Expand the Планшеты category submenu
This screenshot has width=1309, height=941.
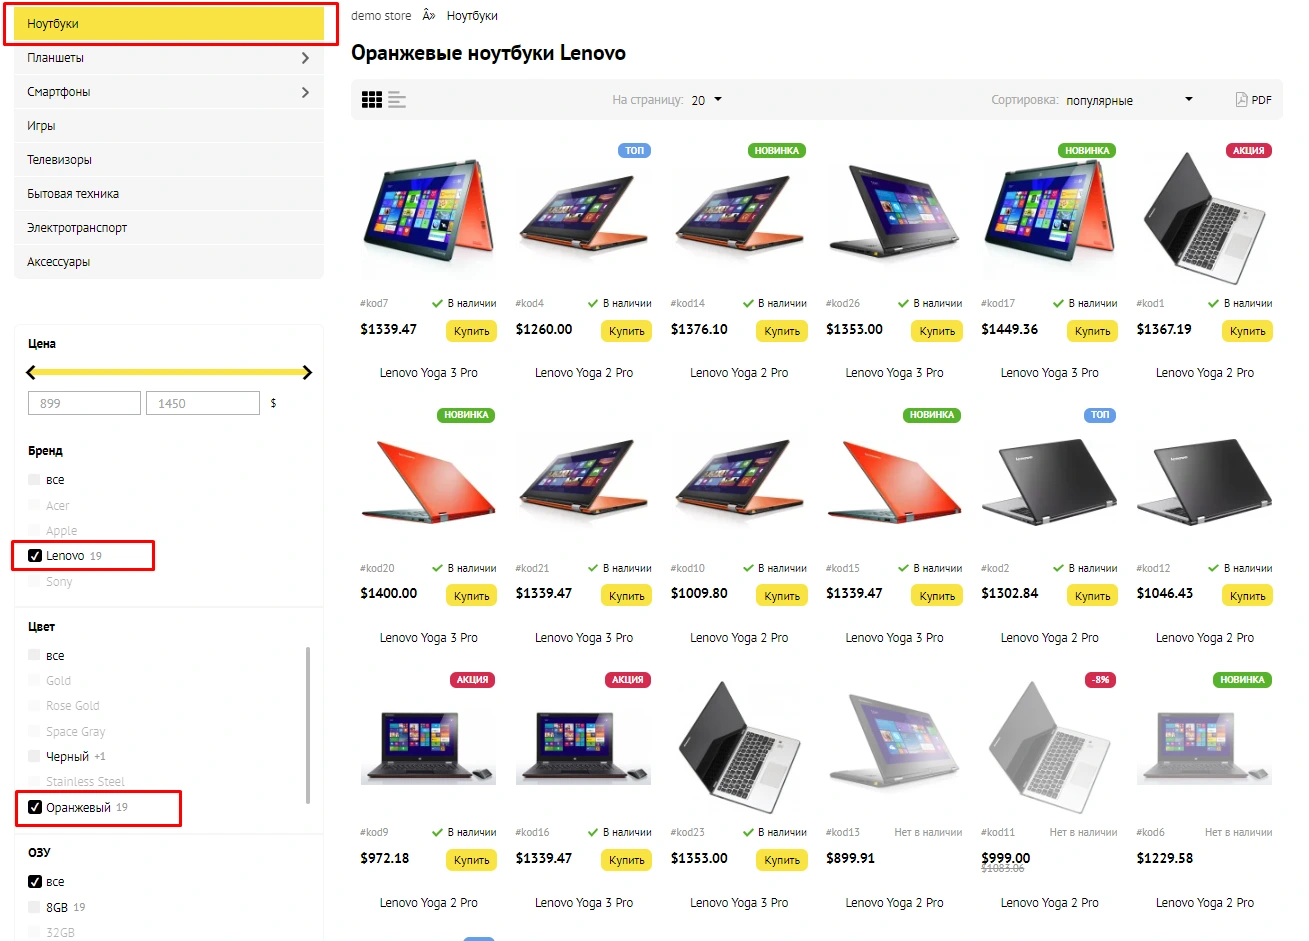305,58
